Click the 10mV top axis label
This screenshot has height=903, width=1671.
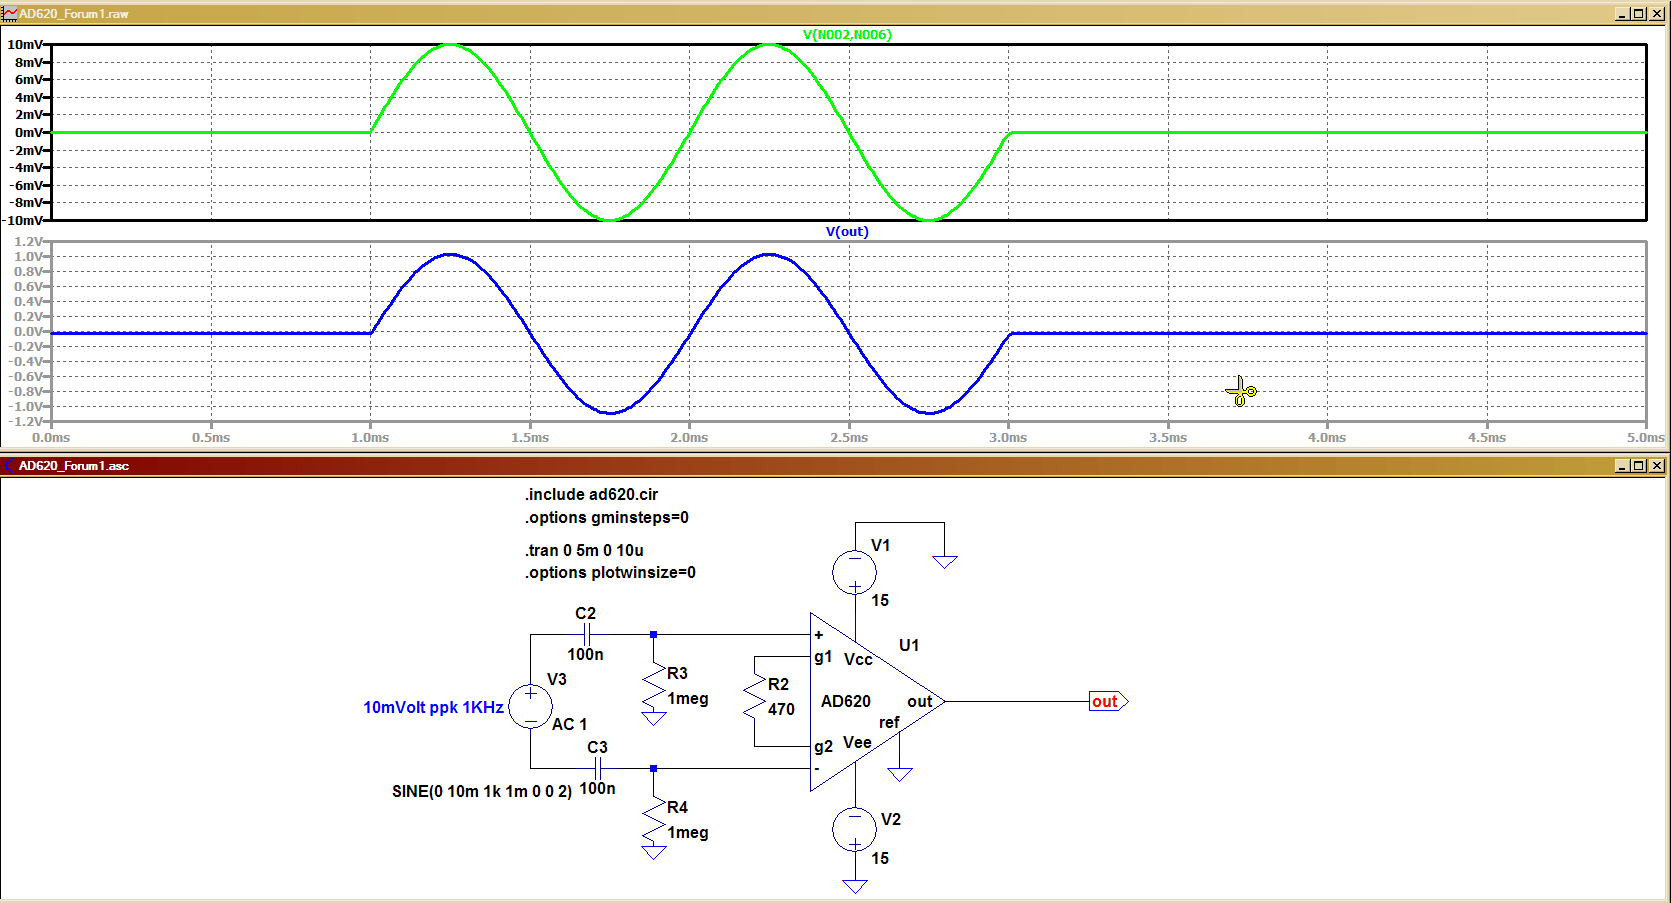click(x=25, y=45)
